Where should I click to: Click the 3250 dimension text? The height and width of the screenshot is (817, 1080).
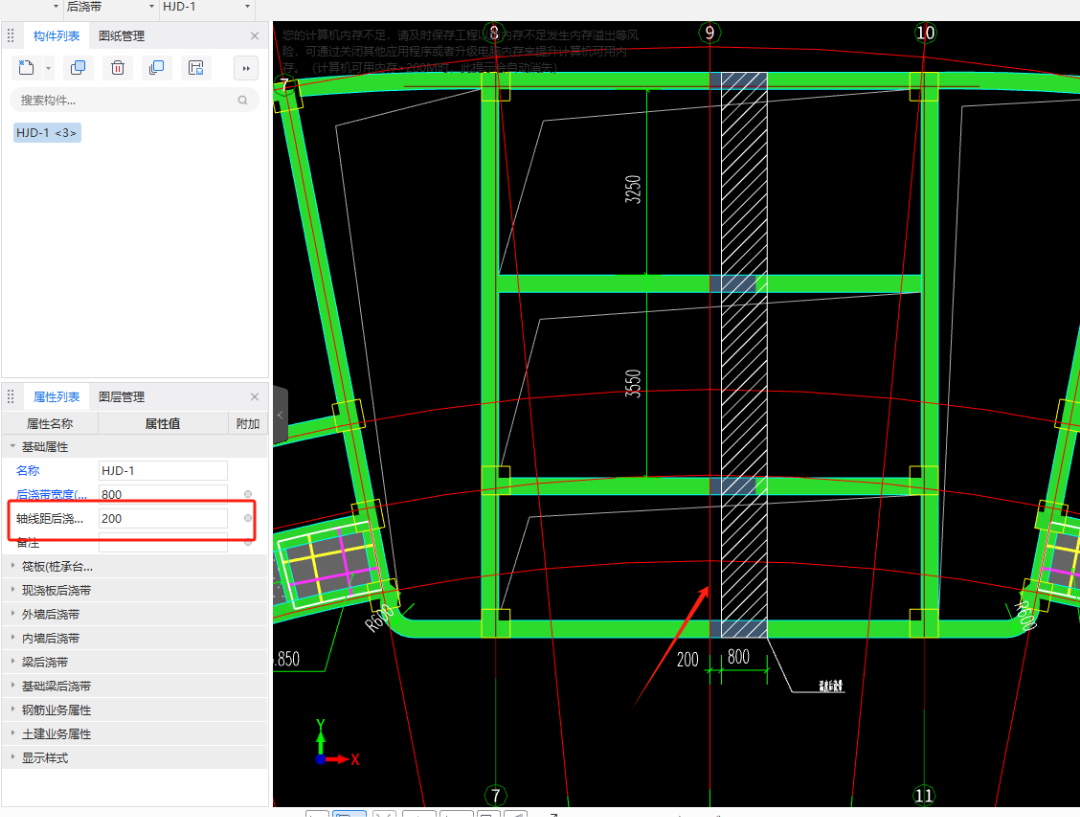point(633,189)
